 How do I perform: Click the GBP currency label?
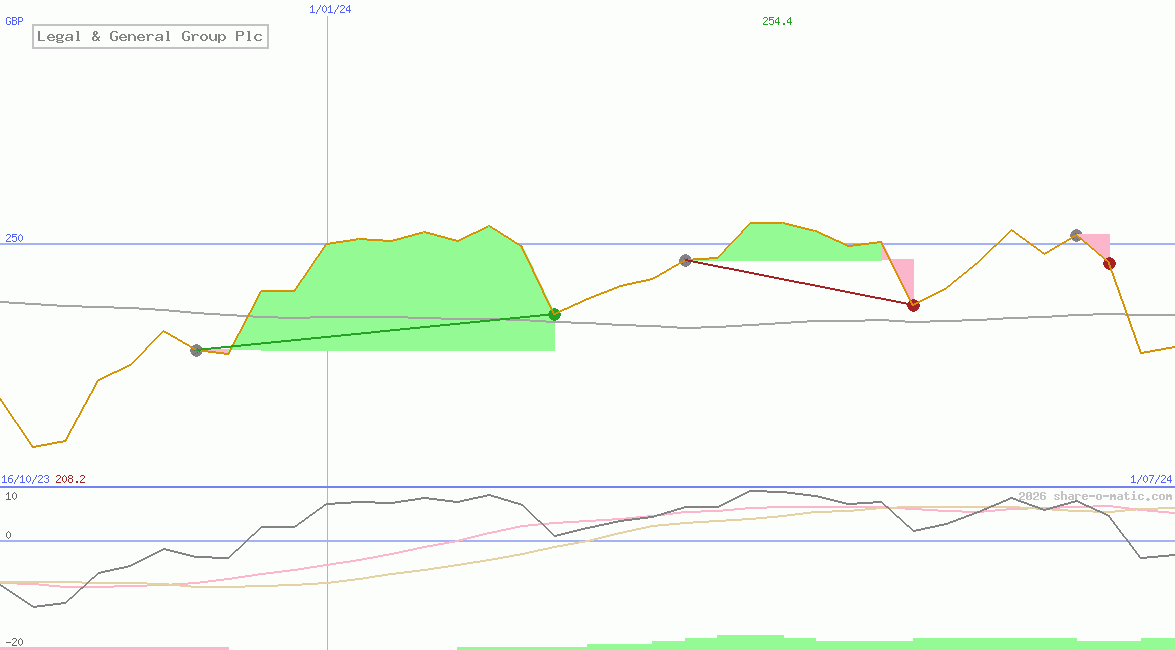14,21
